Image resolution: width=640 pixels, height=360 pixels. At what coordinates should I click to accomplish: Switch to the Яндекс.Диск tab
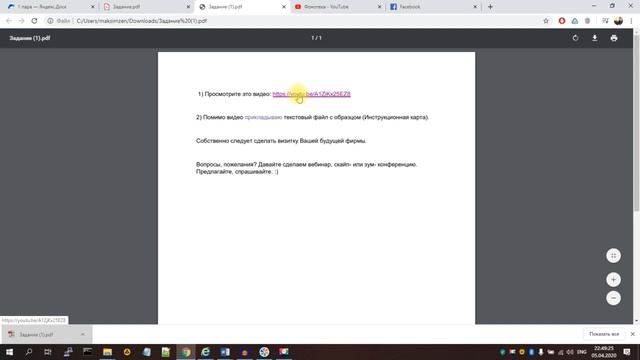coord(42,7)
